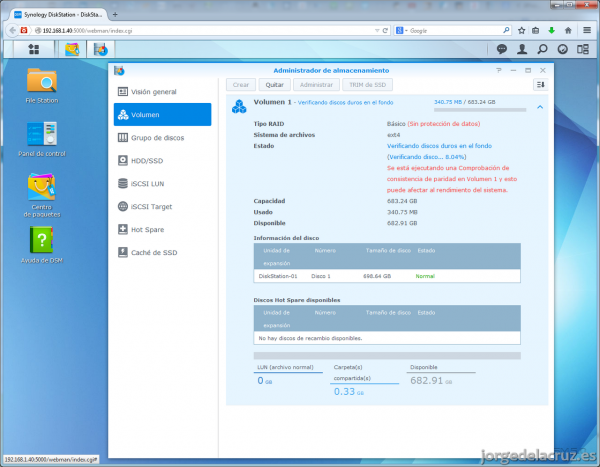Image resolution: width=600 pixels, height=467 pixels.
Task: Open Storage Manager help question mark
Action: click(x=499, y=70)
